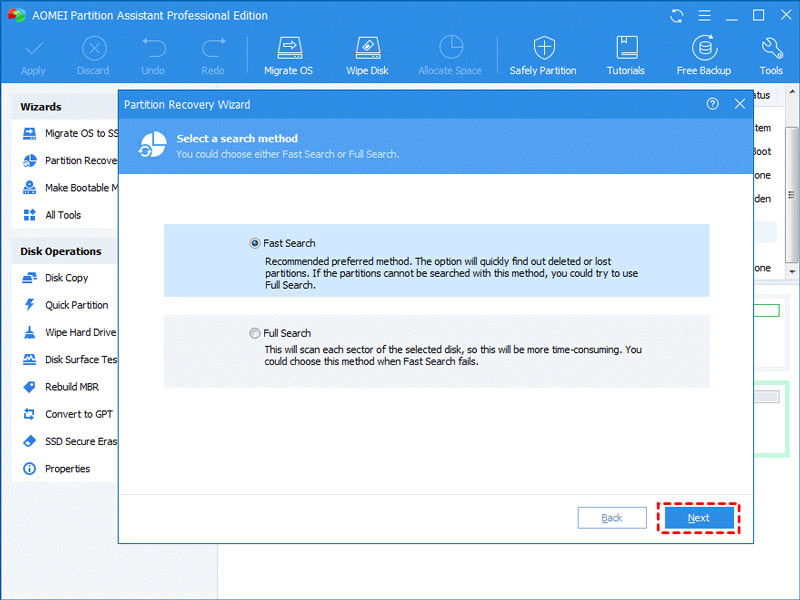
Task: Click the Next button
Action: (x=699, y=518)
